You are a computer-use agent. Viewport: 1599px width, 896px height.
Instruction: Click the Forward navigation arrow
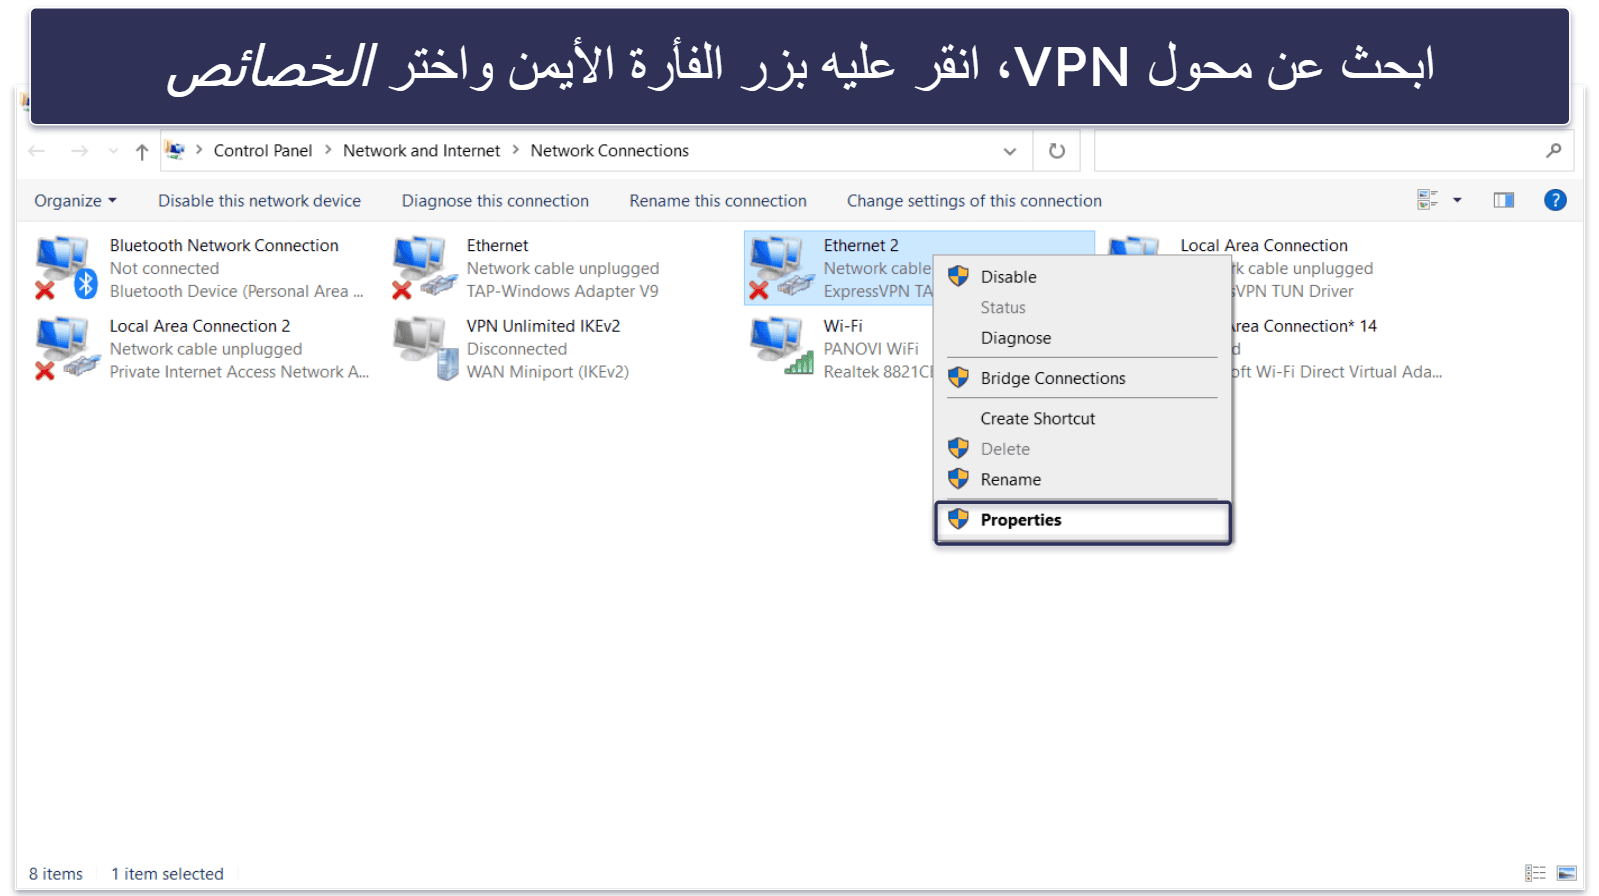point(79,151)
